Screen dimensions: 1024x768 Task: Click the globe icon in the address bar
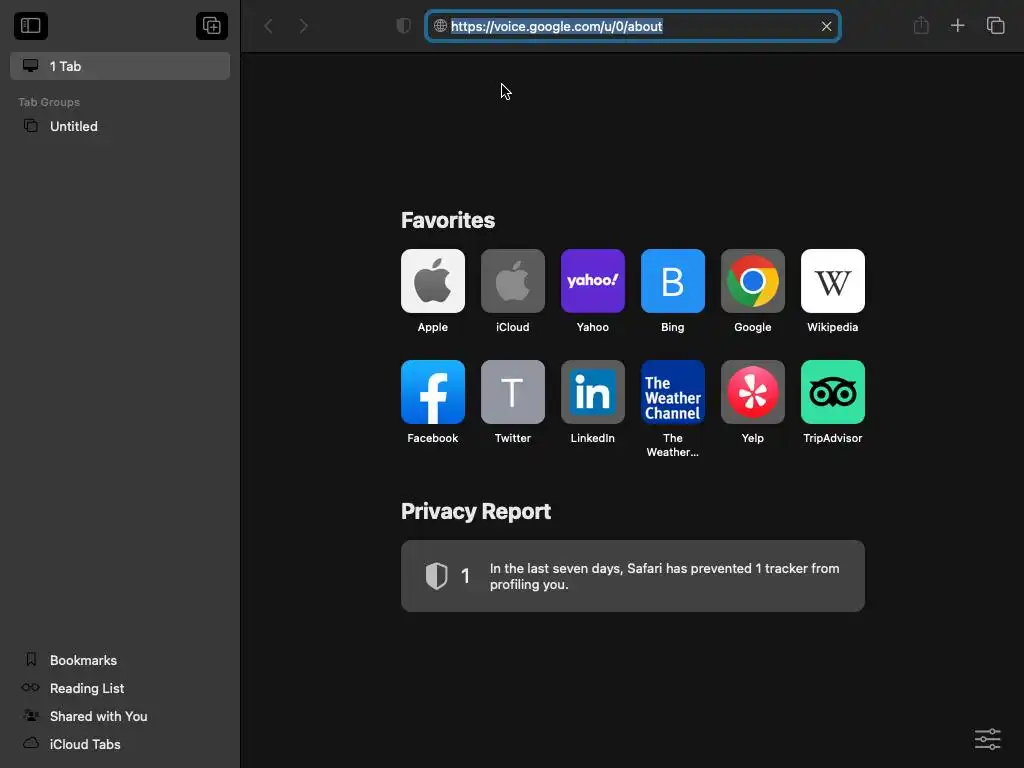[440, 26]
